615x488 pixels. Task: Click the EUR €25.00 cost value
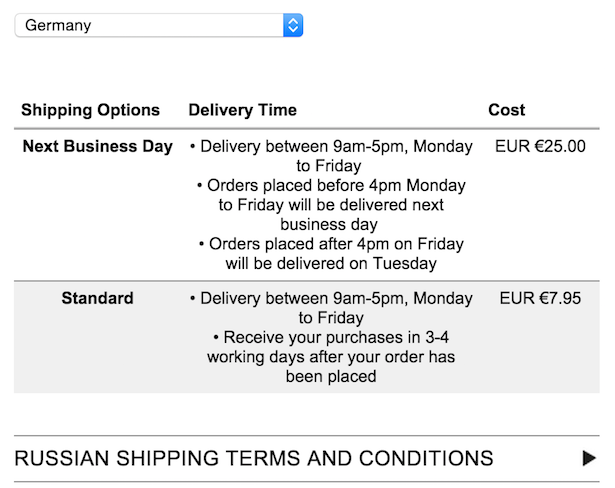[540, 146]
